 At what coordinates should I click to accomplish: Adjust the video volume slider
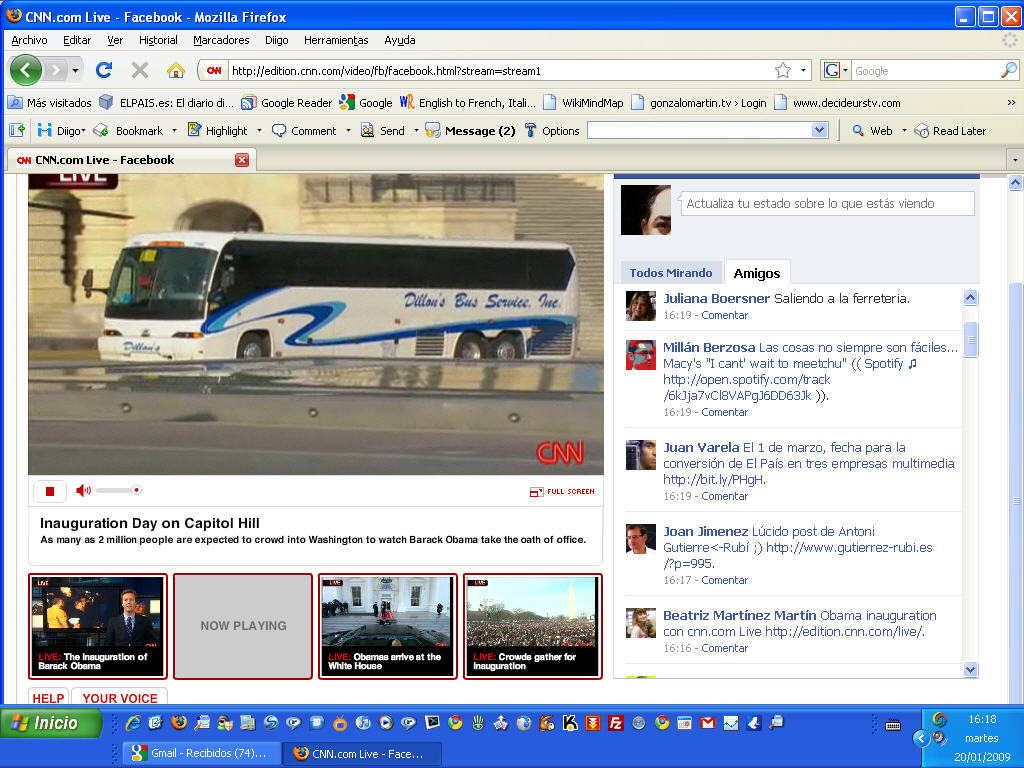tap(119, 490)
